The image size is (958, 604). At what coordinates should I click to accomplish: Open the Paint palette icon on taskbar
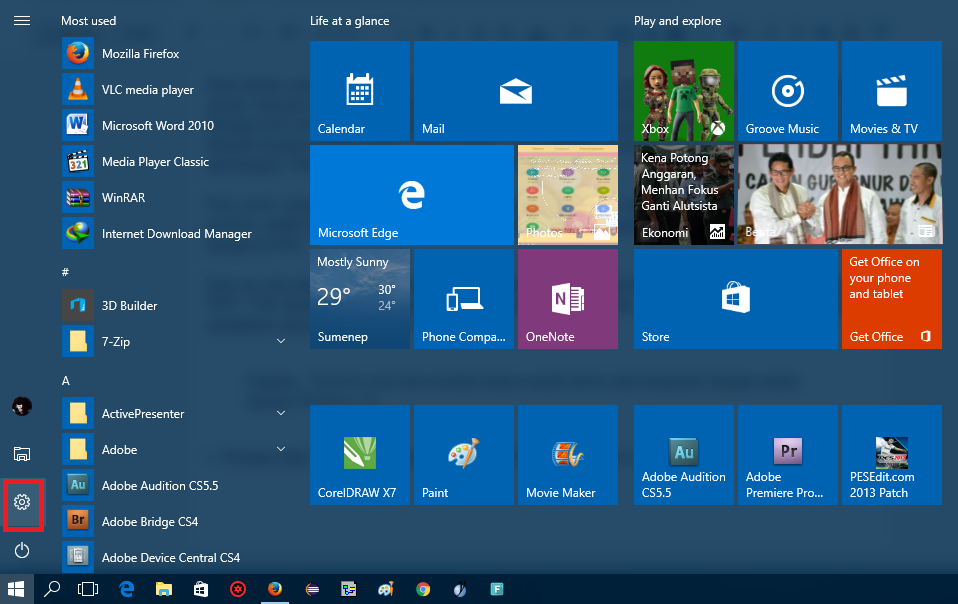coord(386,589)
